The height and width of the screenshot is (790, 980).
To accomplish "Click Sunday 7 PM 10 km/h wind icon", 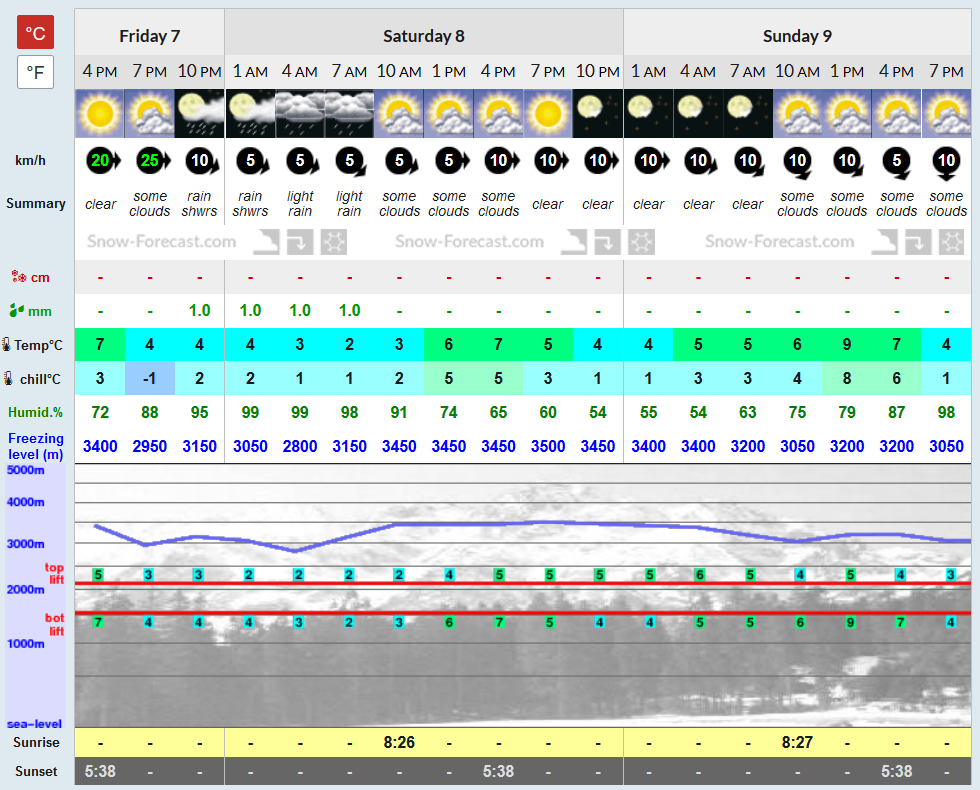I will tap(946, 162).
